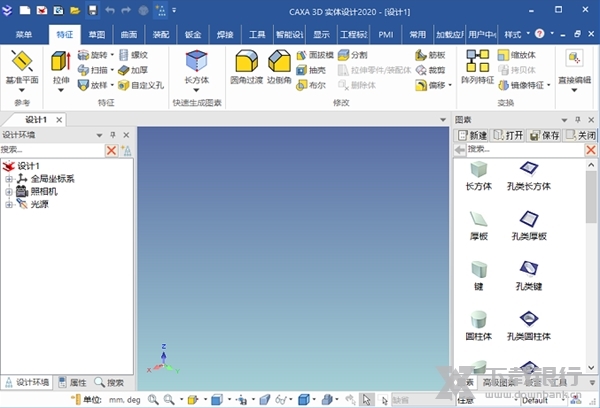Apply 边倒角 chamfer tool

tap(279, 67)
